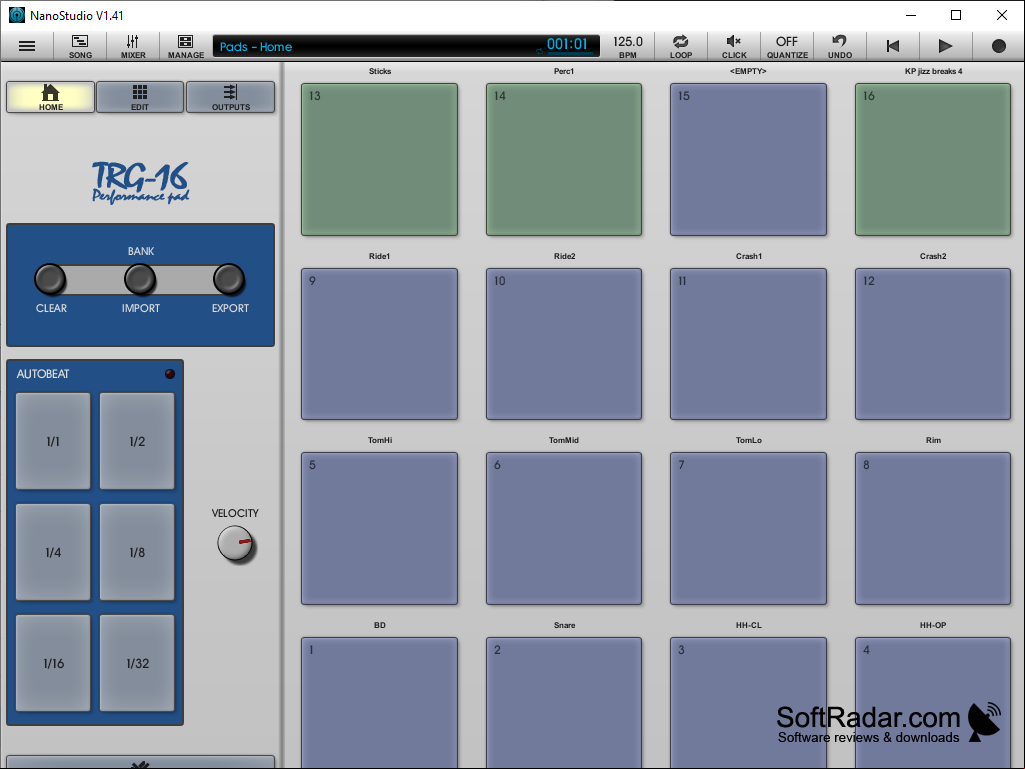Image resolution: width=1025 pixels, height=769 pixels.
Task: Click the bank Import knob button
Action: click(x=140, y=279)
